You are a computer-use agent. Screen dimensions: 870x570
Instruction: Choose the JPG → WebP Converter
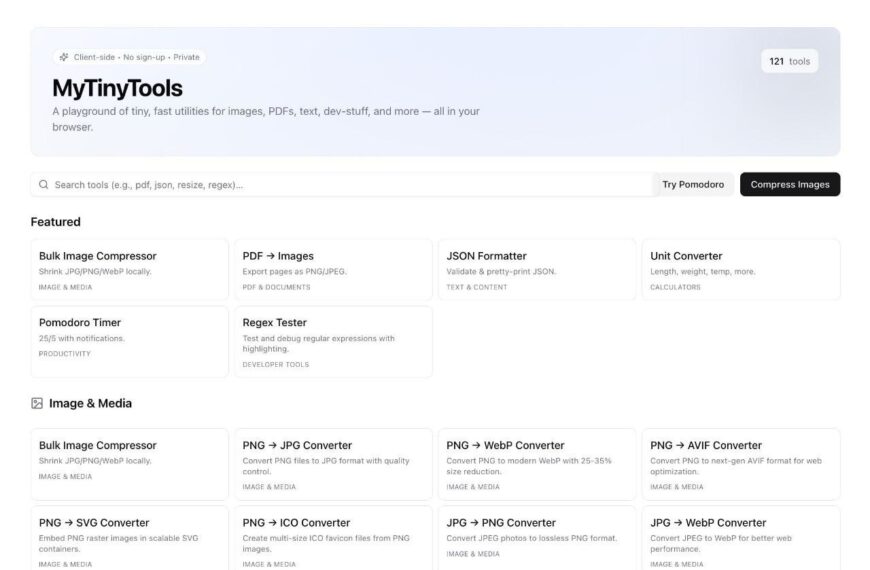[740, 540]
